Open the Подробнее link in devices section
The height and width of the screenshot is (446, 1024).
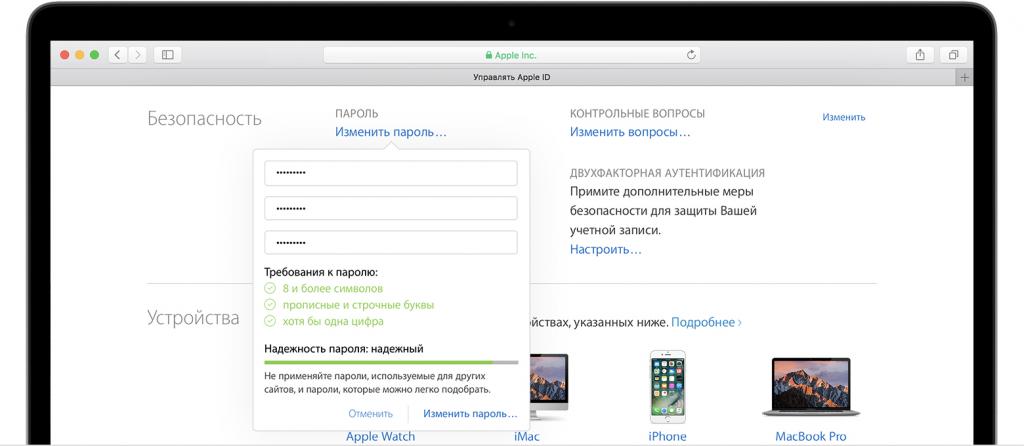pos(706,323)
